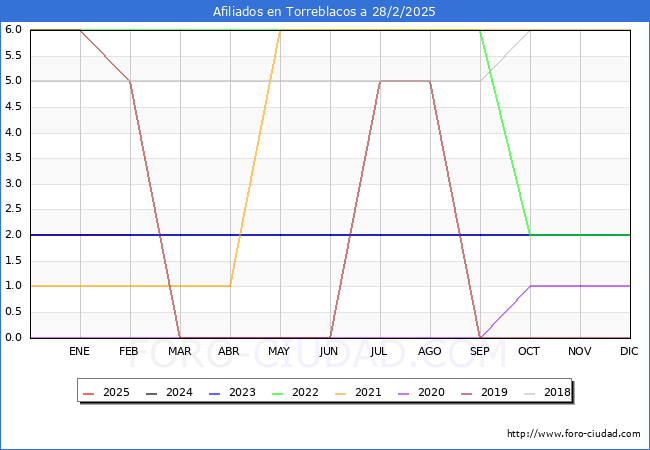This screenshot has width=650, height=450.
Task: Select the 2021 legend label
Action: (x=368, y=392)
